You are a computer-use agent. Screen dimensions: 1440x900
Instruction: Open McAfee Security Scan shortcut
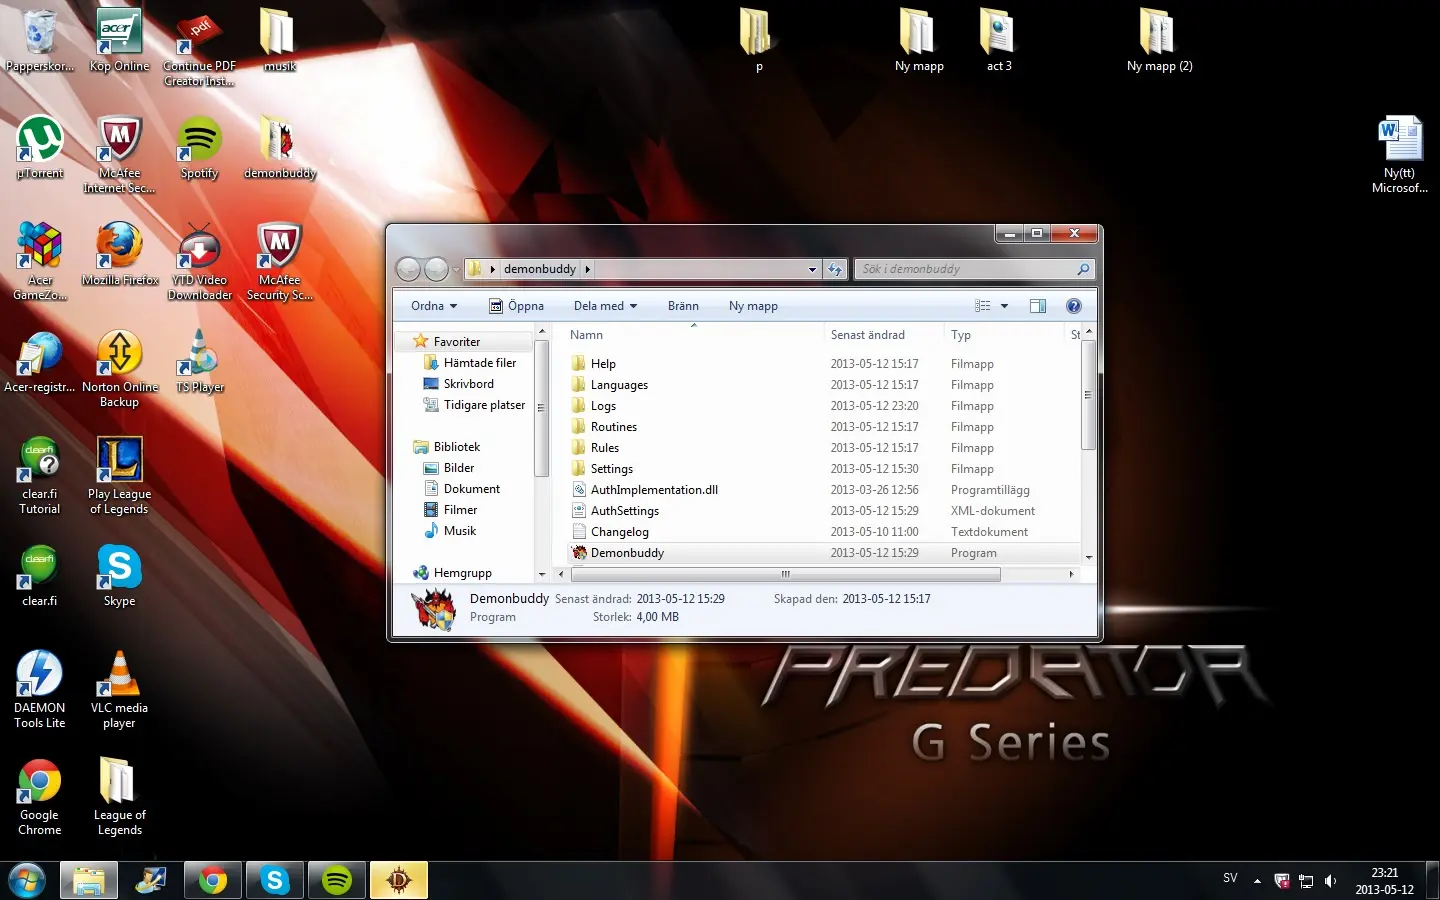pos(279,262)
